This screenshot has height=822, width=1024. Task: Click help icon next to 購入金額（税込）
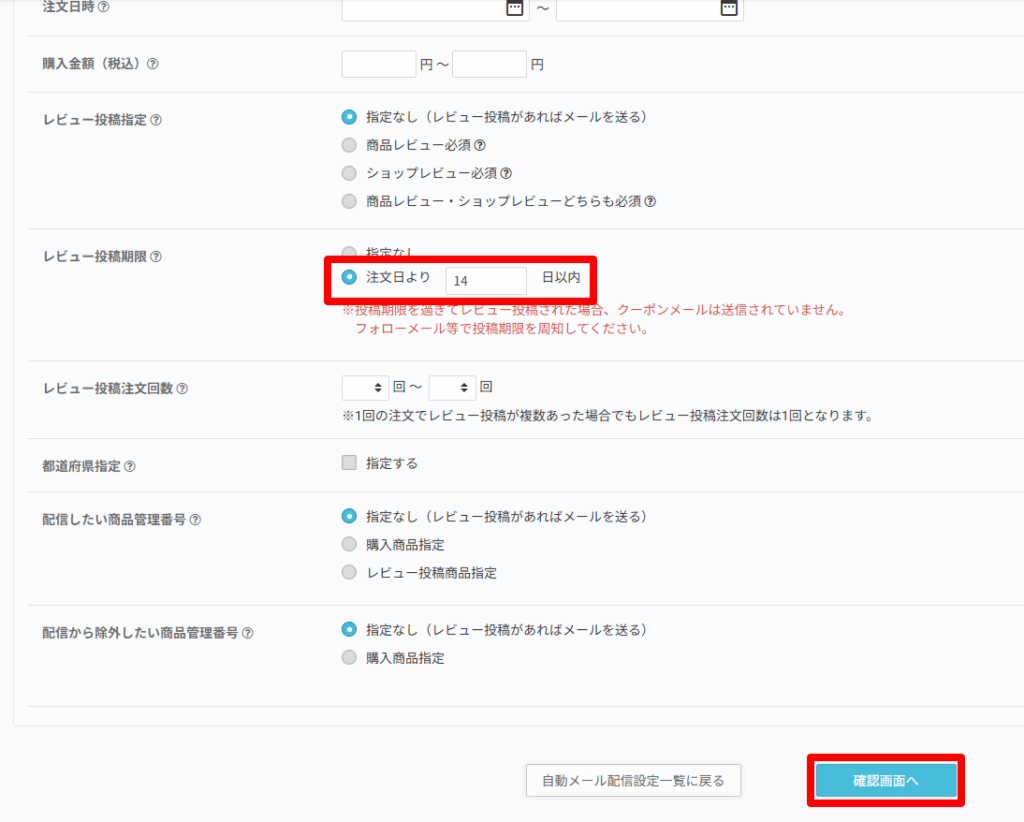coord(153,64)
